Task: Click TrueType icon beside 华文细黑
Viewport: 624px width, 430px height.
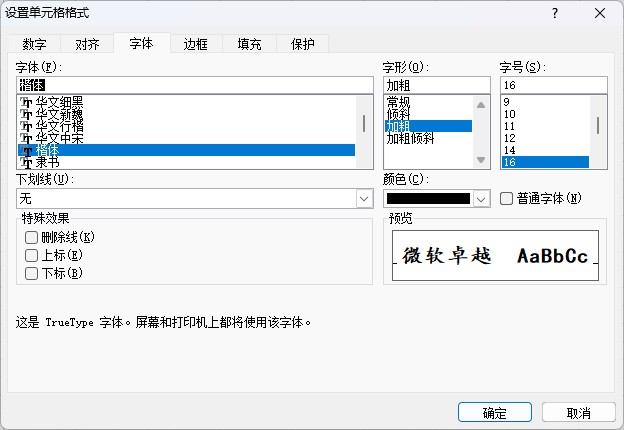Action: tap(26, 103)
